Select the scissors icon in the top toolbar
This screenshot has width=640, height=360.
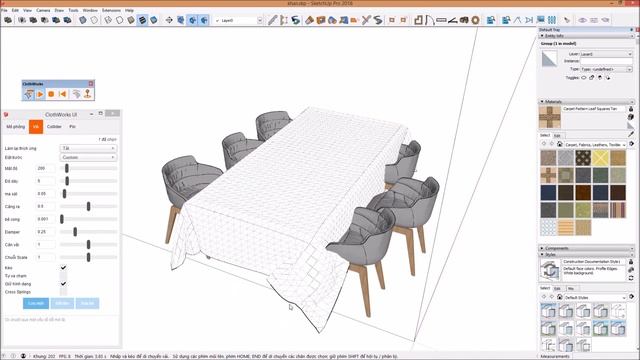[x=366, y=20]
